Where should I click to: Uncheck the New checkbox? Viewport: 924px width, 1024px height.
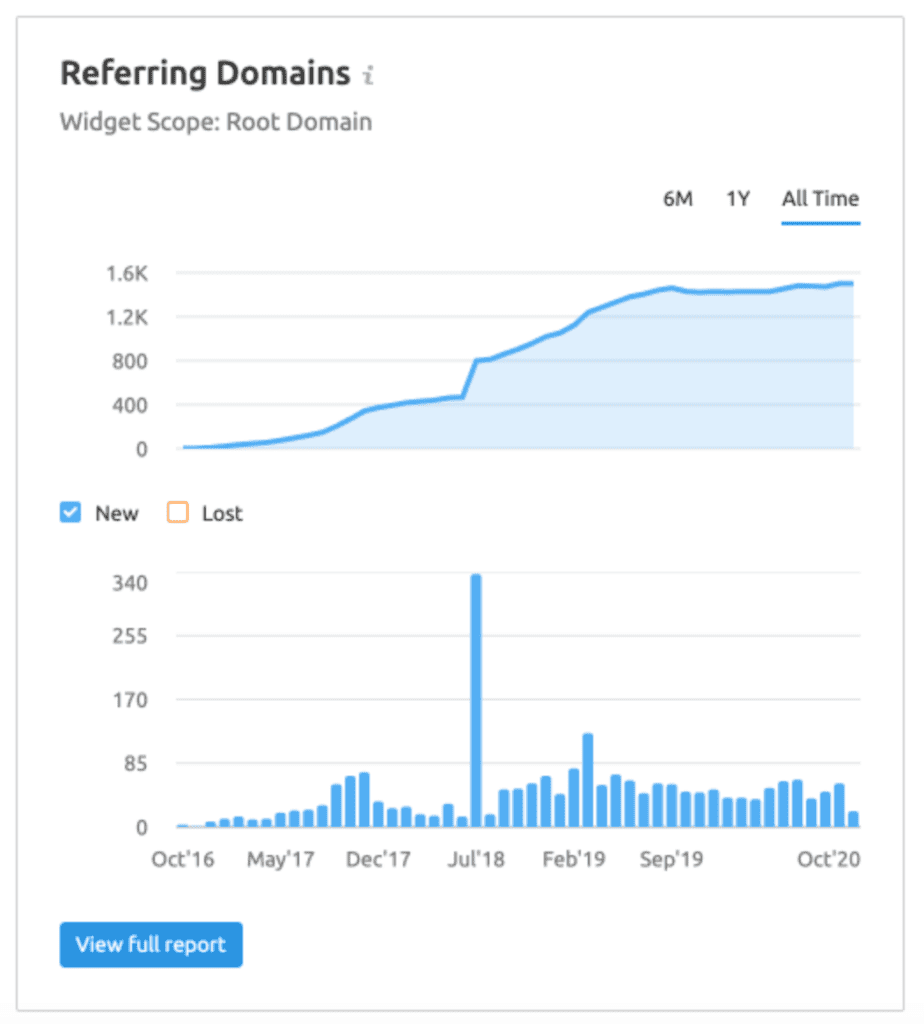click(71, 513)
